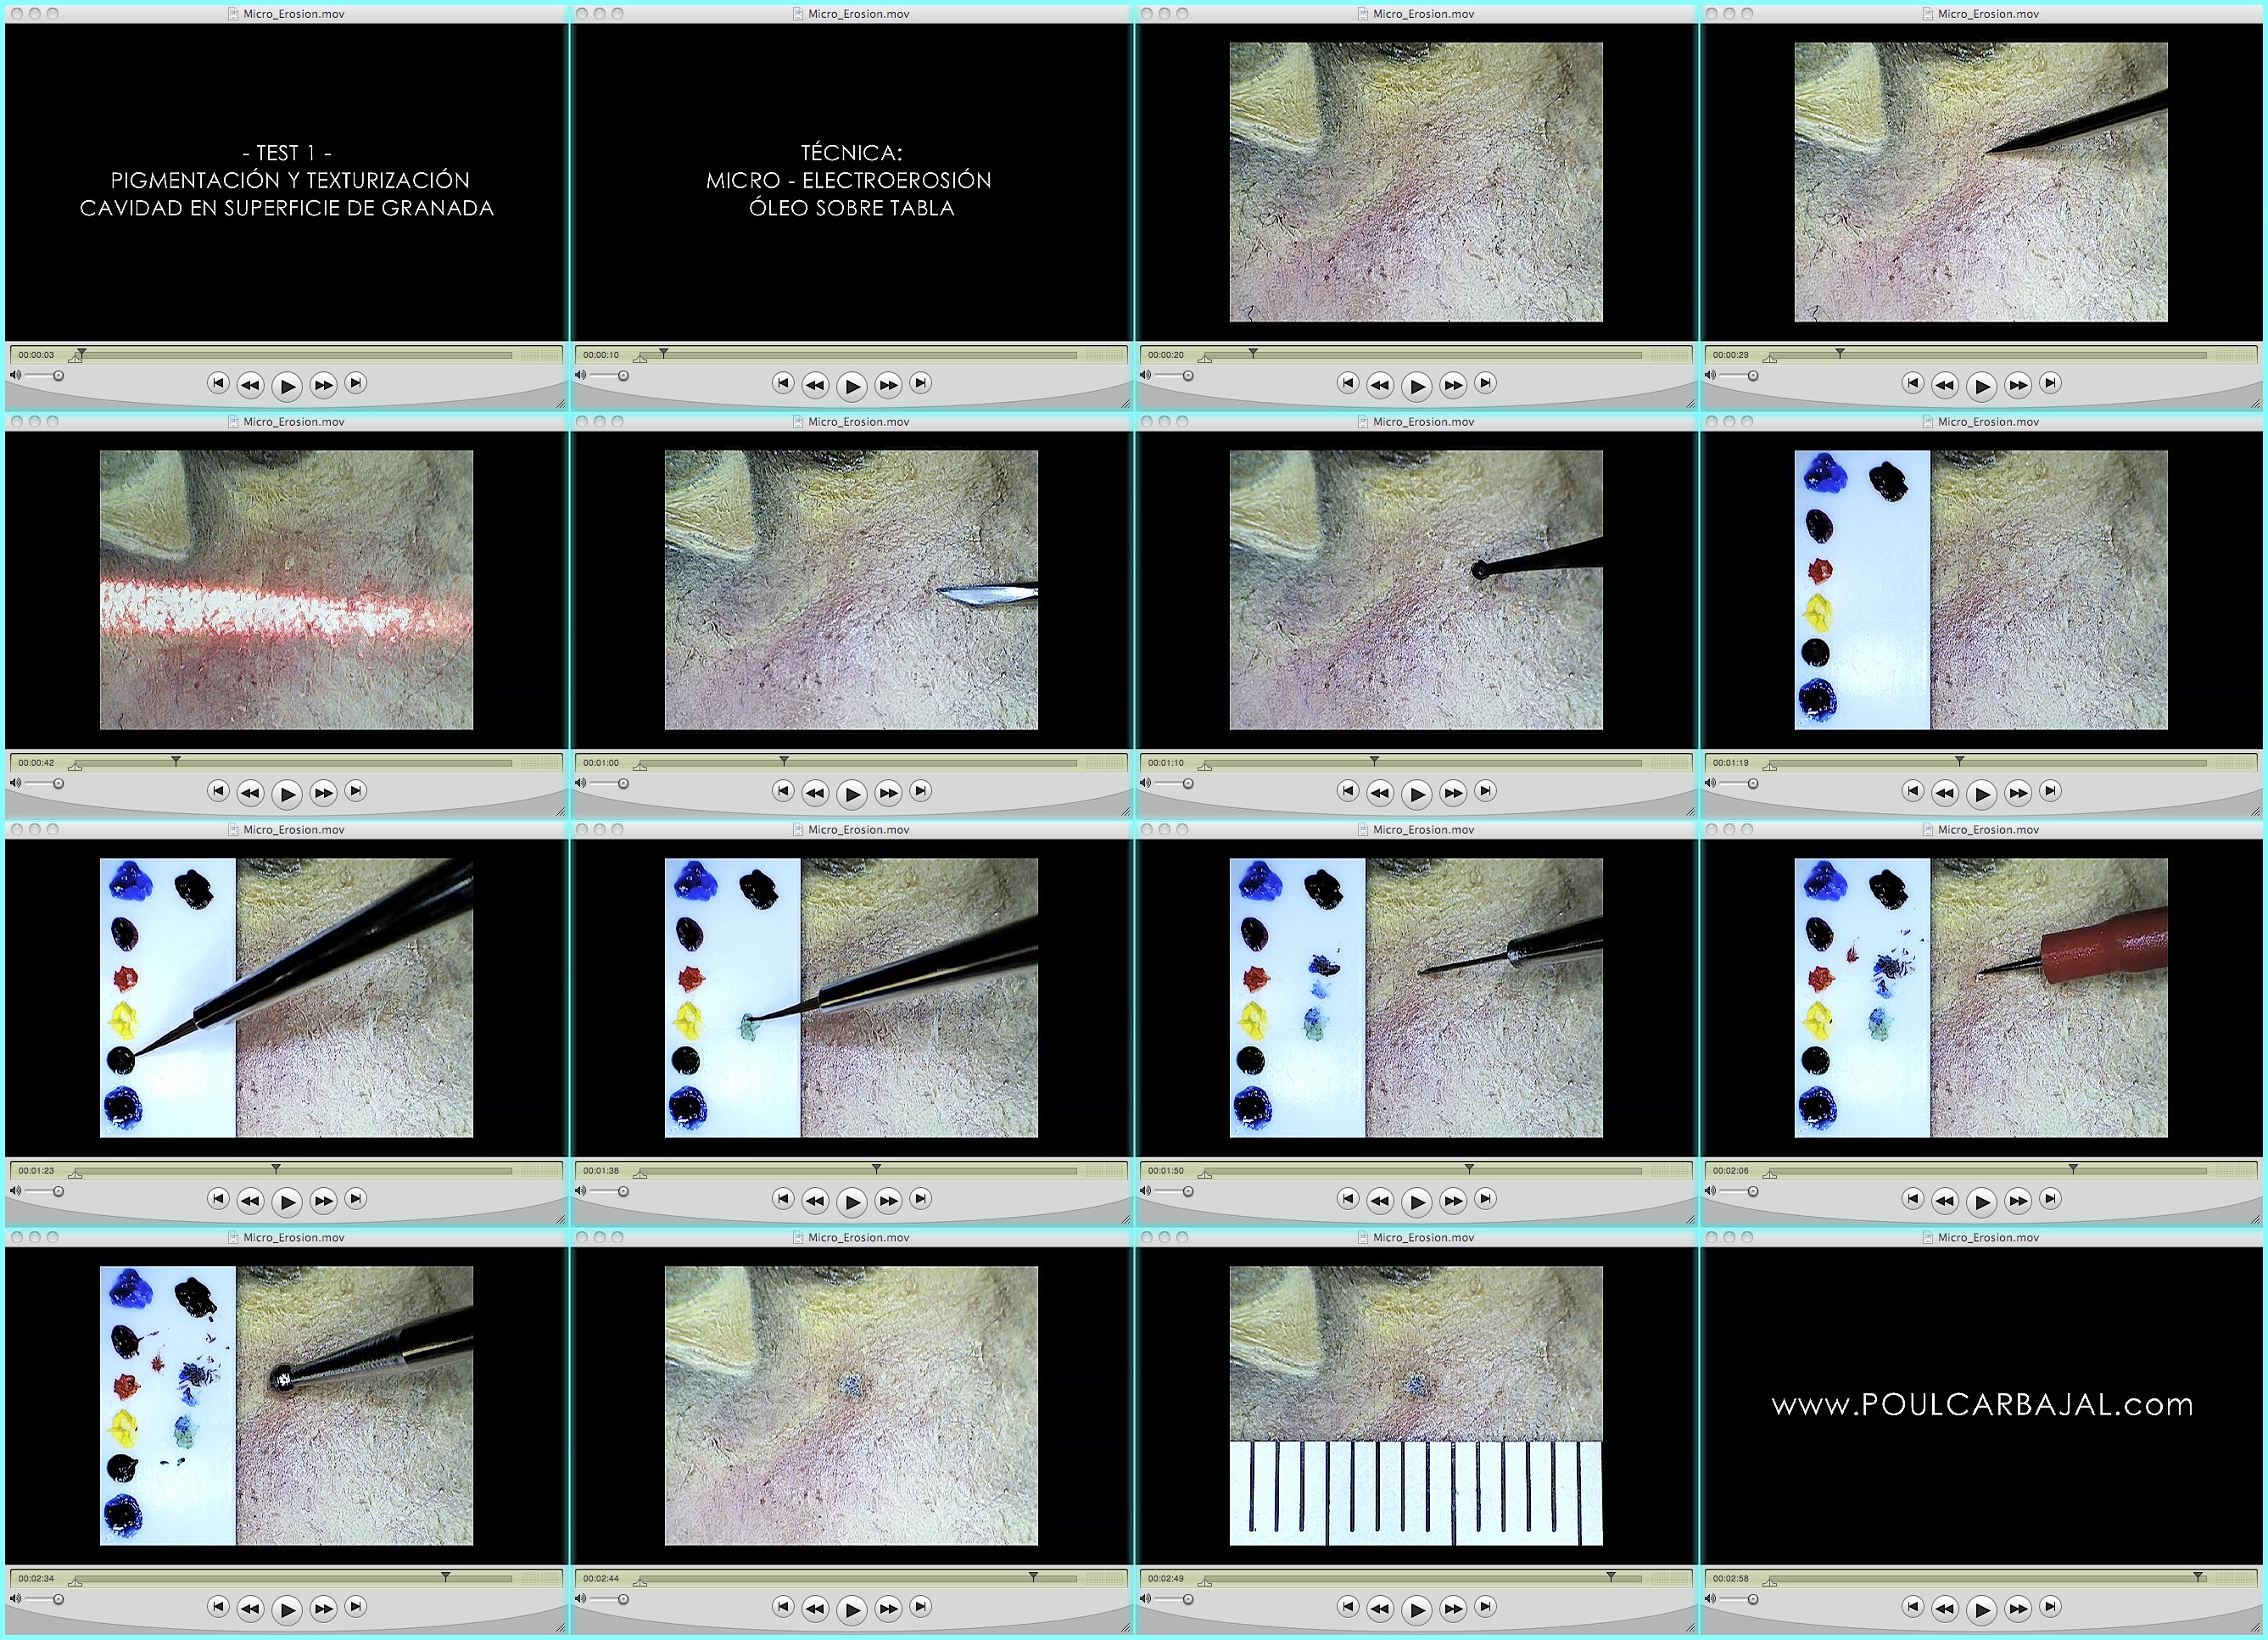The width and height of the screenshot is (2268, 1640).
Task: Click rewind button in 00:01:19 player
Action: 1945,792
